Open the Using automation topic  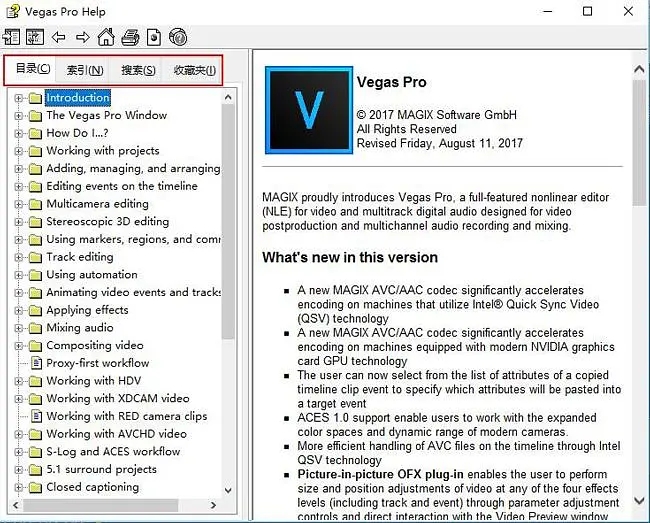(x=92, y=274)
